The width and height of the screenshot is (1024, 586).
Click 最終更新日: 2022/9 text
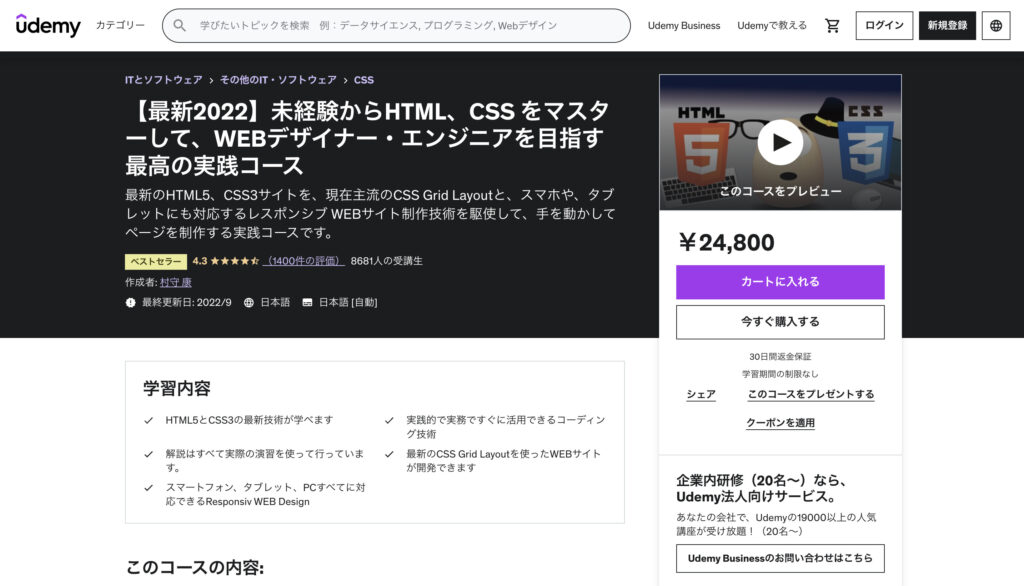point(187,302)
